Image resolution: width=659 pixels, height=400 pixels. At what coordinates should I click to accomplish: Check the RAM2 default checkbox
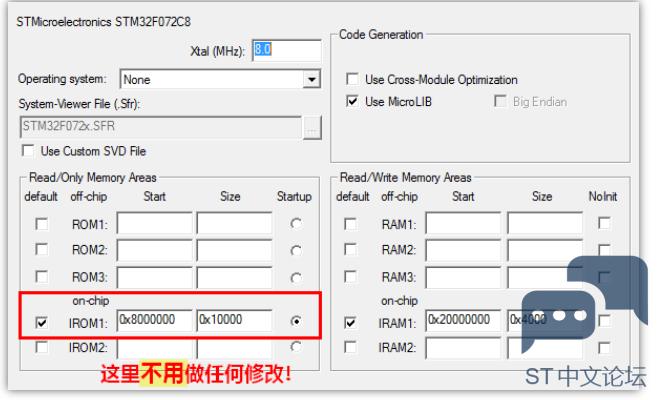pyautogui.click(x=350, y=249)
